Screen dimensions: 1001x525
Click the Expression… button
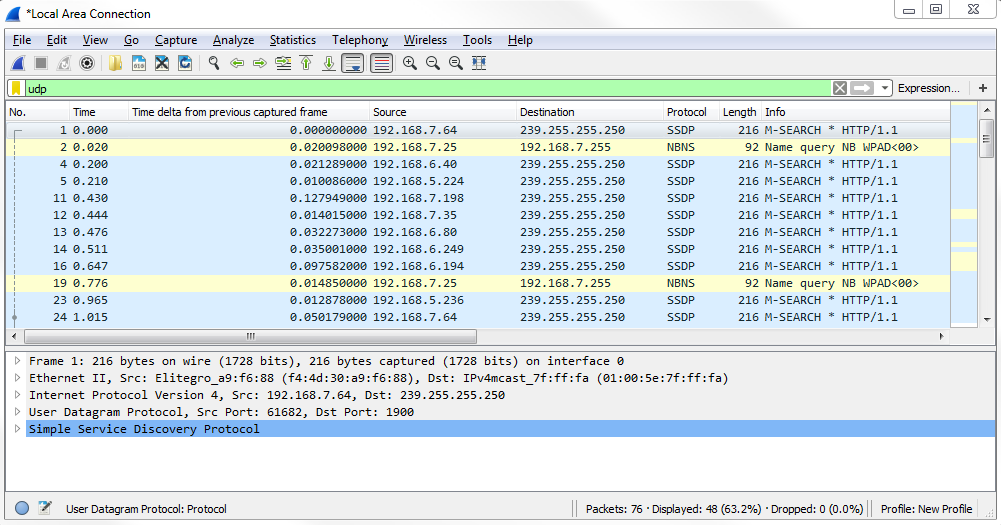pyautogui.click(x=928, y=88)
